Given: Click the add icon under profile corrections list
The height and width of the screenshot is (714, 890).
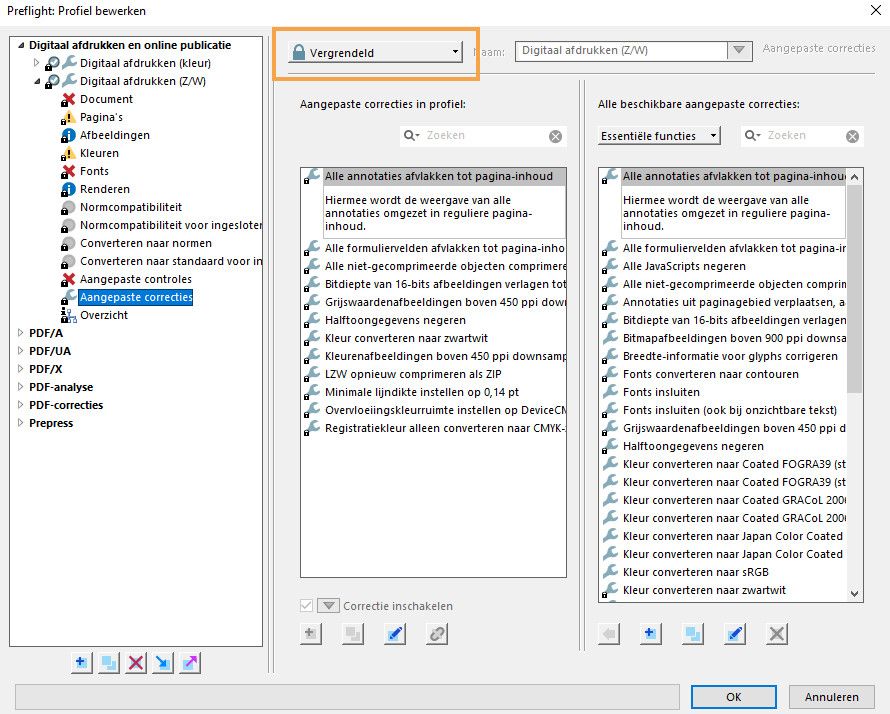Looking at the screenshot, I should point(310,633).
